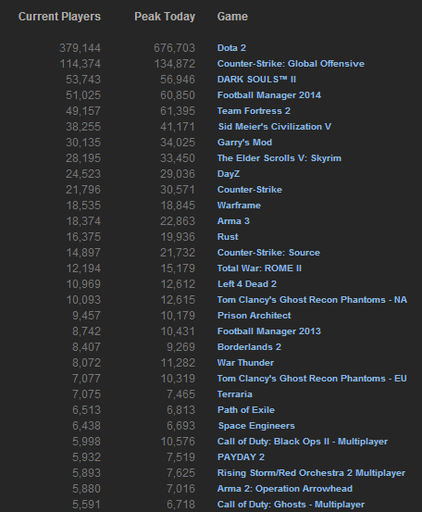The image size is (422, 512).
Task: Click the Left 4 Dead 2 link
Action: 247,284
